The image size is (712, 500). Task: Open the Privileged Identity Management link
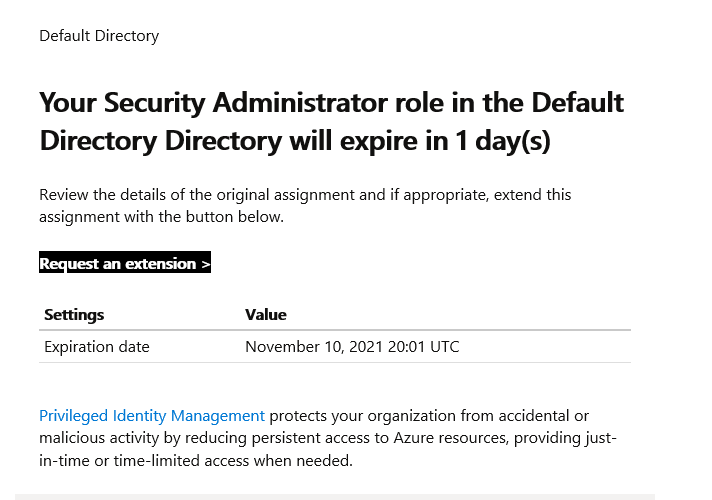pyautogui.click(x=152, y=416)
